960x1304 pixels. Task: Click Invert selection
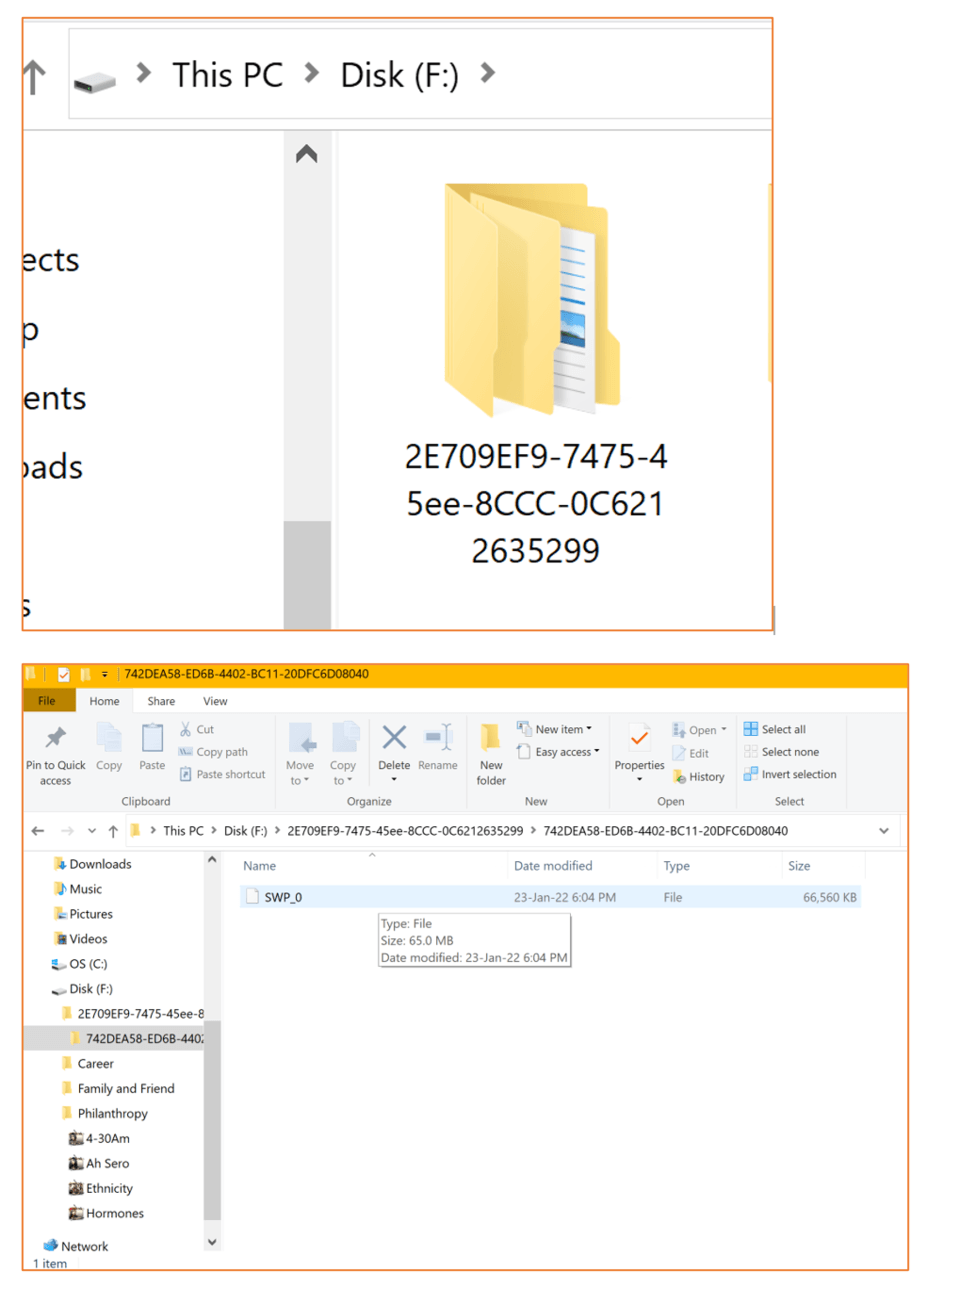pyautogui.click(x=790, y=774)
